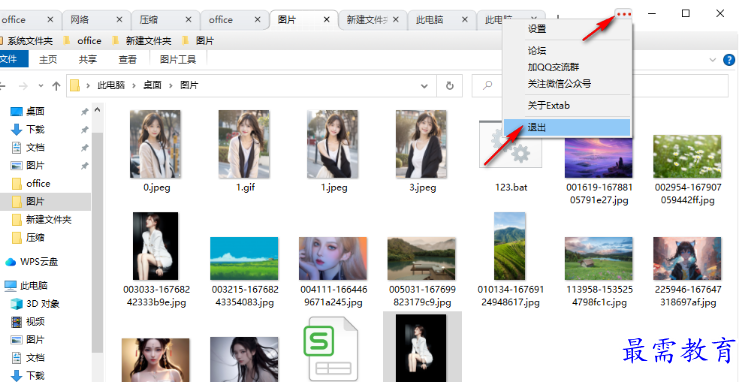
Task: Close the 图片 tab
Action: tap(326, 20)
